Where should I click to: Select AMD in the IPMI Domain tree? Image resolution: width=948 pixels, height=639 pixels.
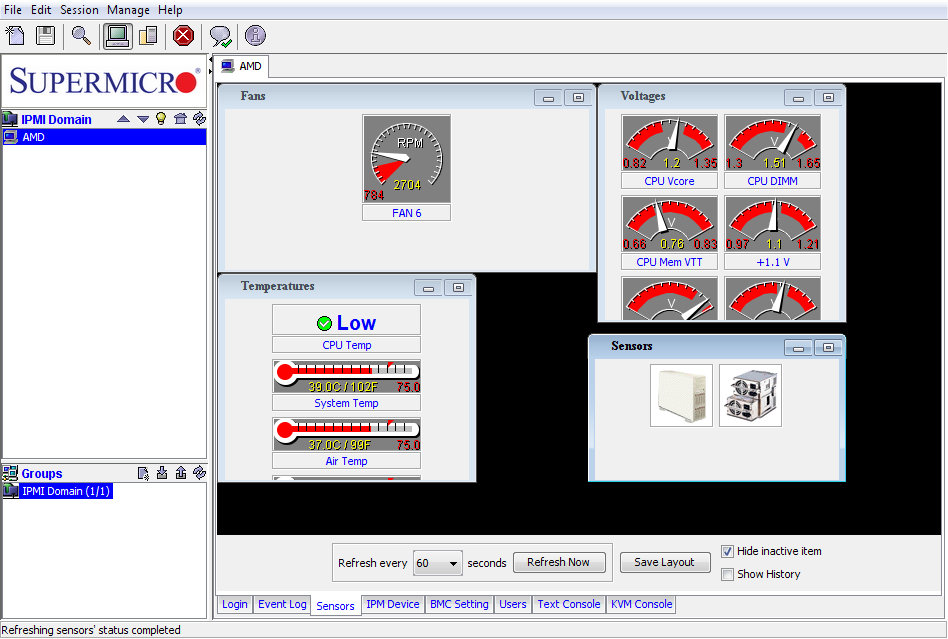[33, 137]
